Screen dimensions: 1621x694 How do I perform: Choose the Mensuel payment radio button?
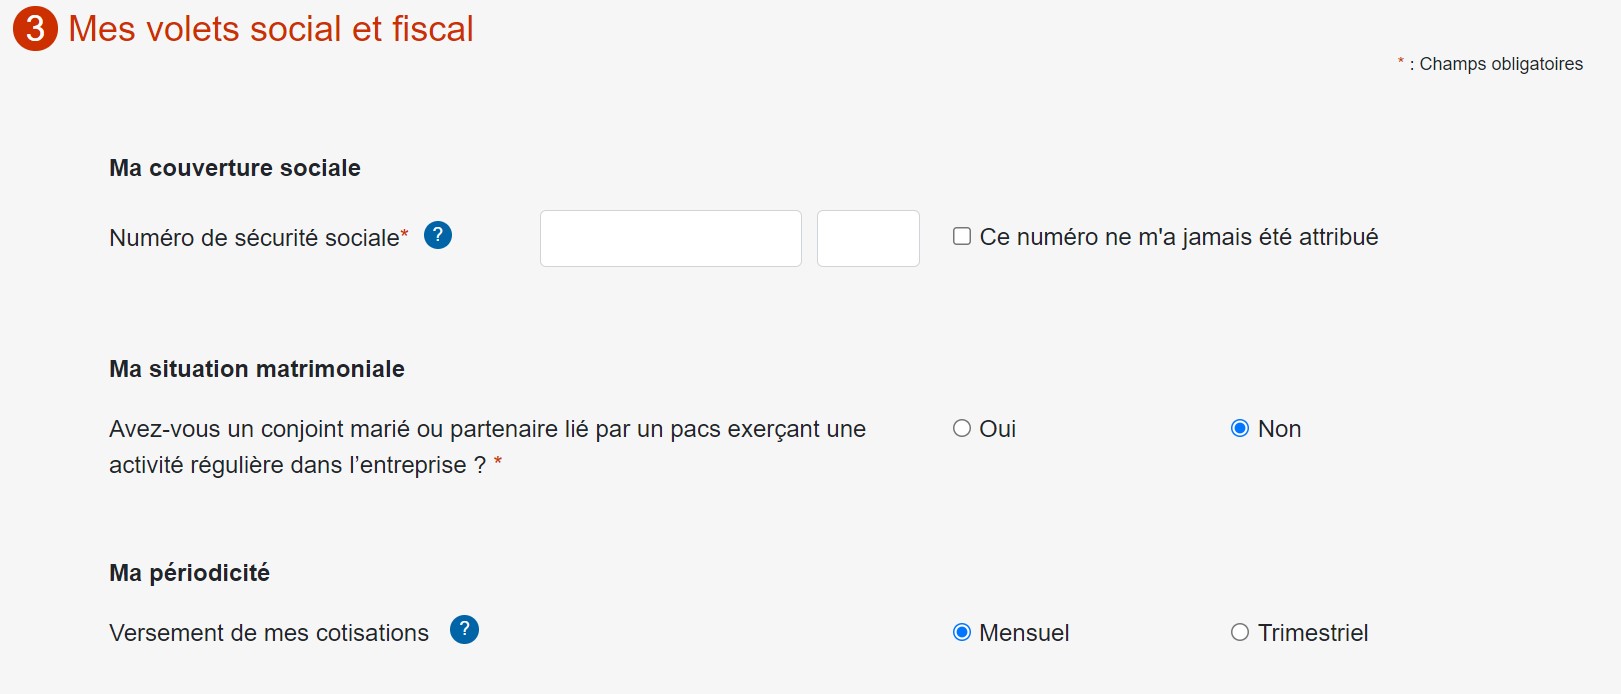(962, 632)
